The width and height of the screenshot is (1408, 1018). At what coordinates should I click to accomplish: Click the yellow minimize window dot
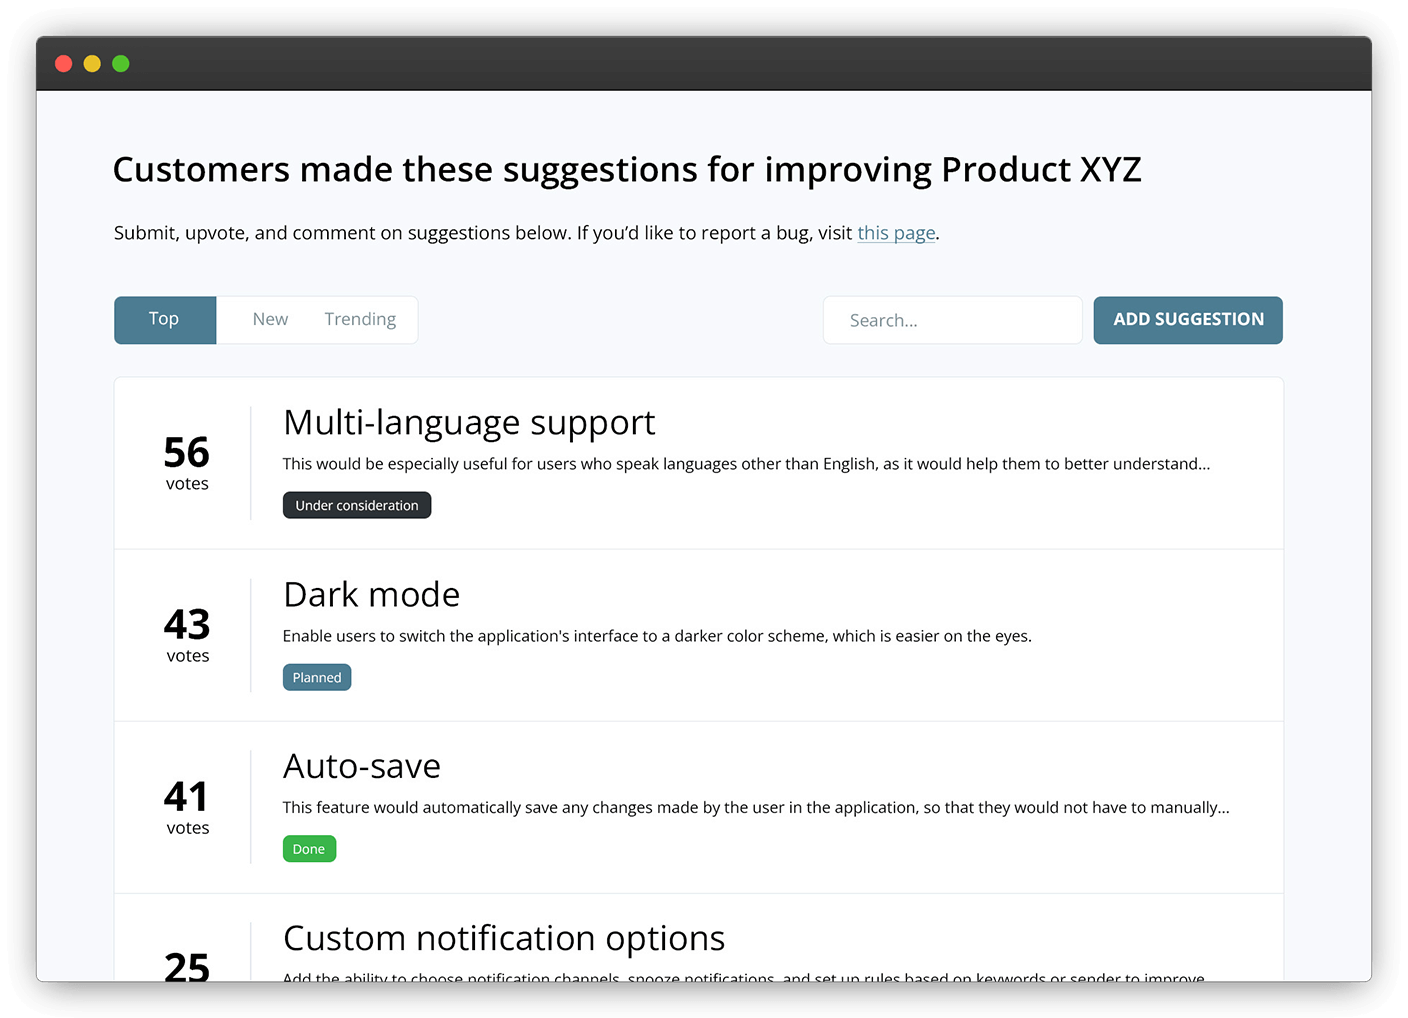click(92, 64)
